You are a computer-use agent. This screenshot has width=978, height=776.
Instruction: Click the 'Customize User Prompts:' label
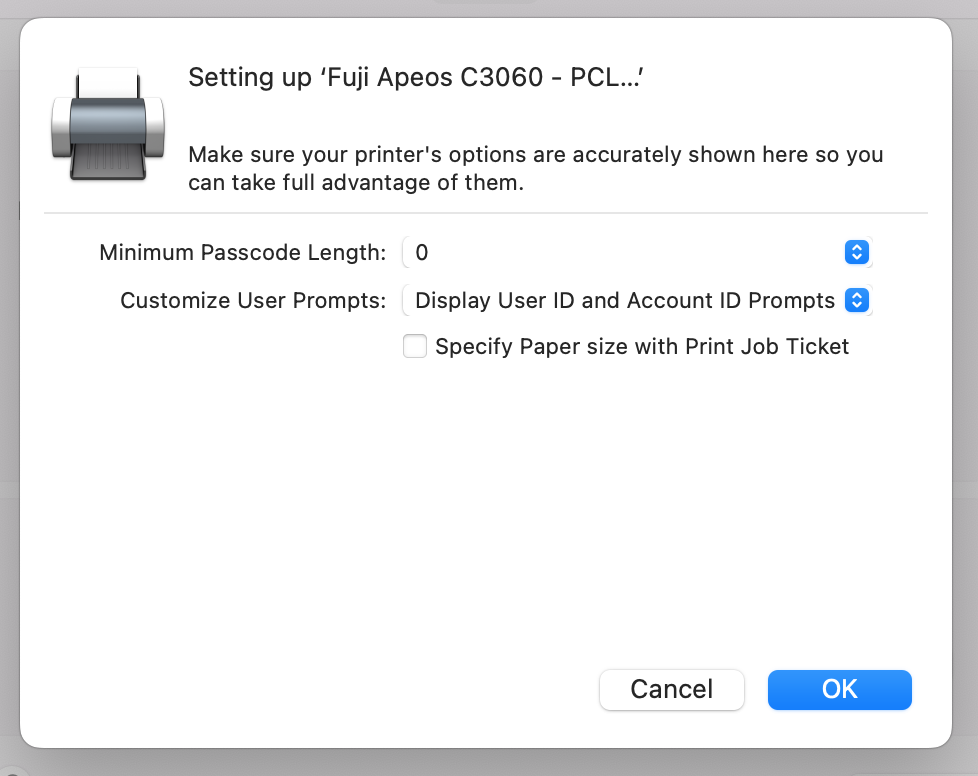tap(253, 301)
